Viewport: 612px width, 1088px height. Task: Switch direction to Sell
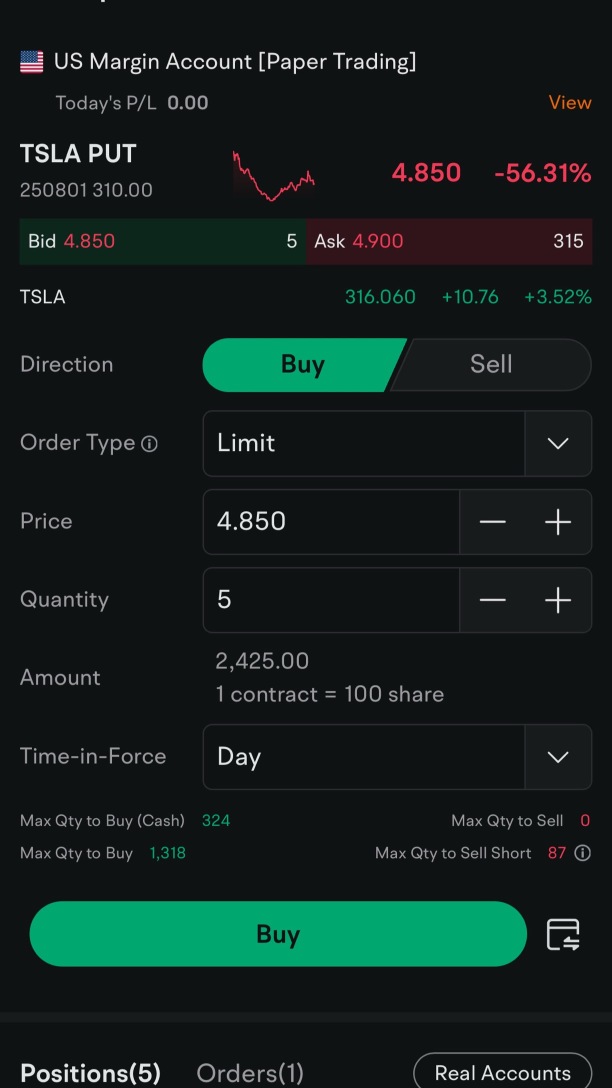pos(491,365)
